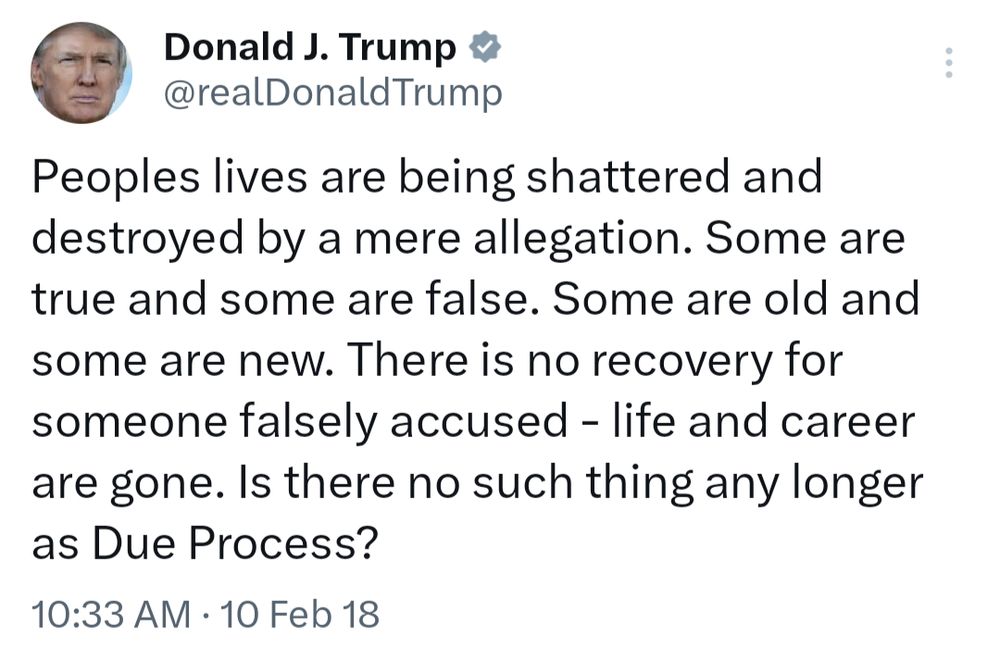
Task: Open Donald J. Trump's profile picture
Action: [81, 73]
